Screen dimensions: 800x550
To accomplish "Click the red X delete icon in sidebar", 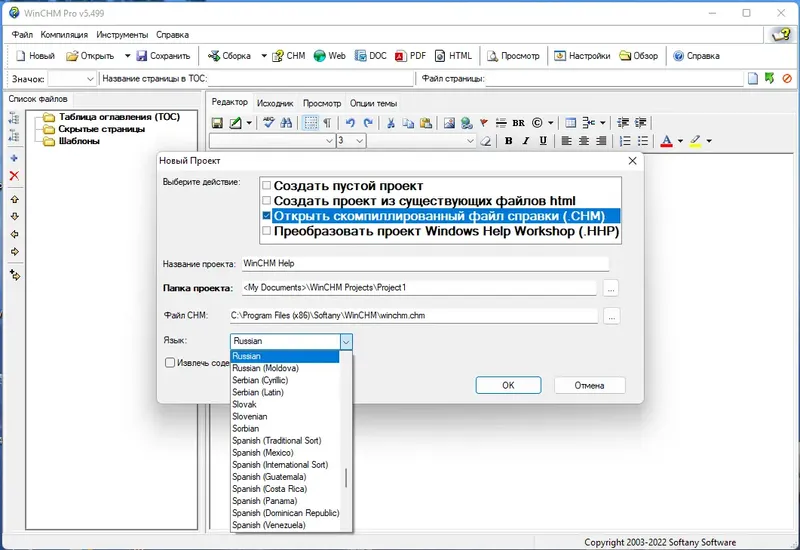I will (14, 176).
